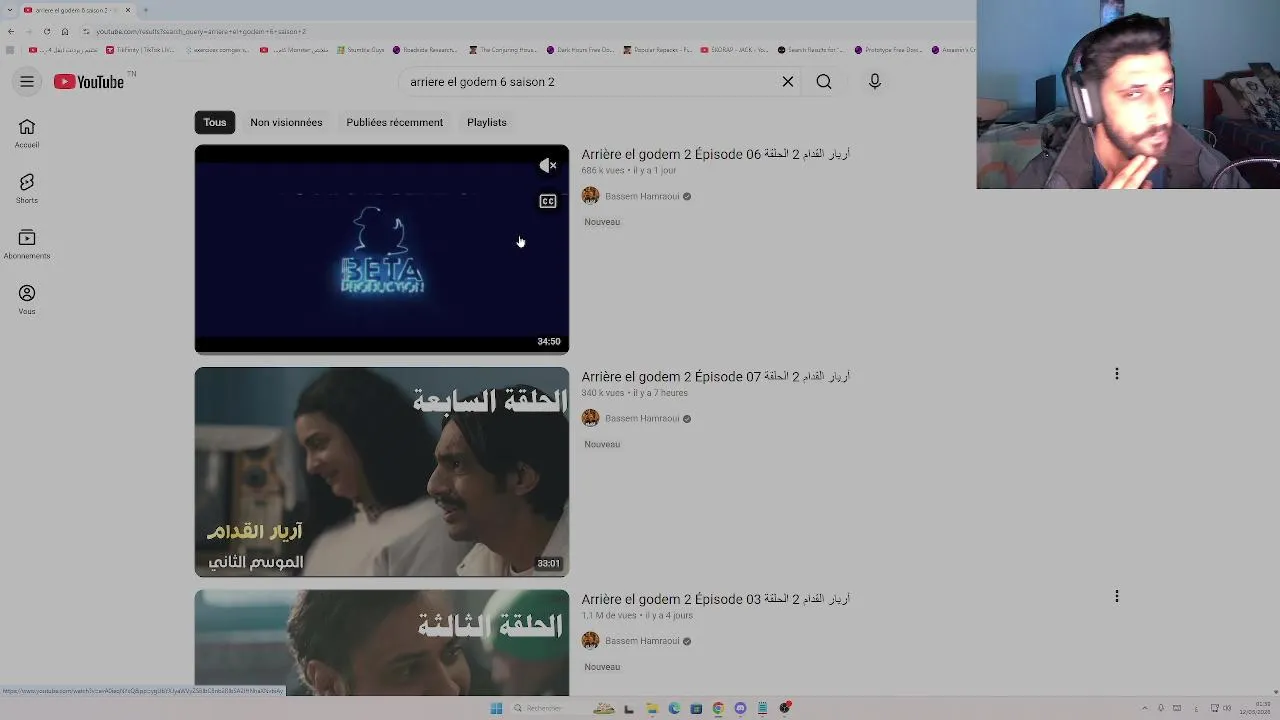Start voice search with the microphone
Screen dimensions: 1280x720
tap(875, 82)
